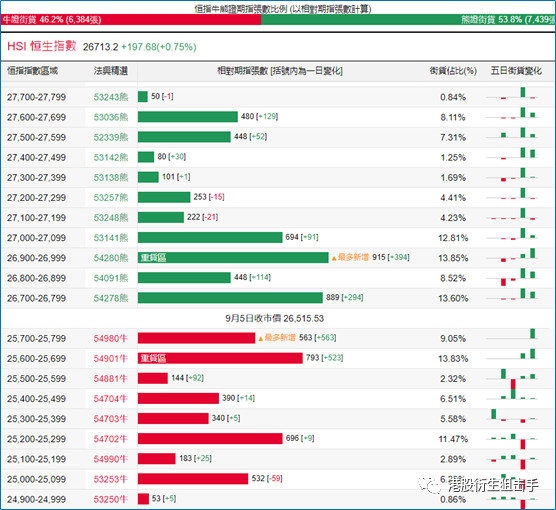Click the HSI 恒生指數 title

[x=42, y=46]
